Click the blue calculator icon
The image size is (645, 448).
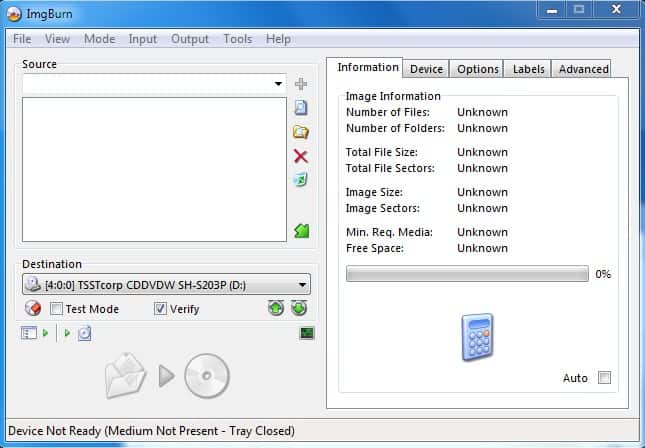(478, 337)
